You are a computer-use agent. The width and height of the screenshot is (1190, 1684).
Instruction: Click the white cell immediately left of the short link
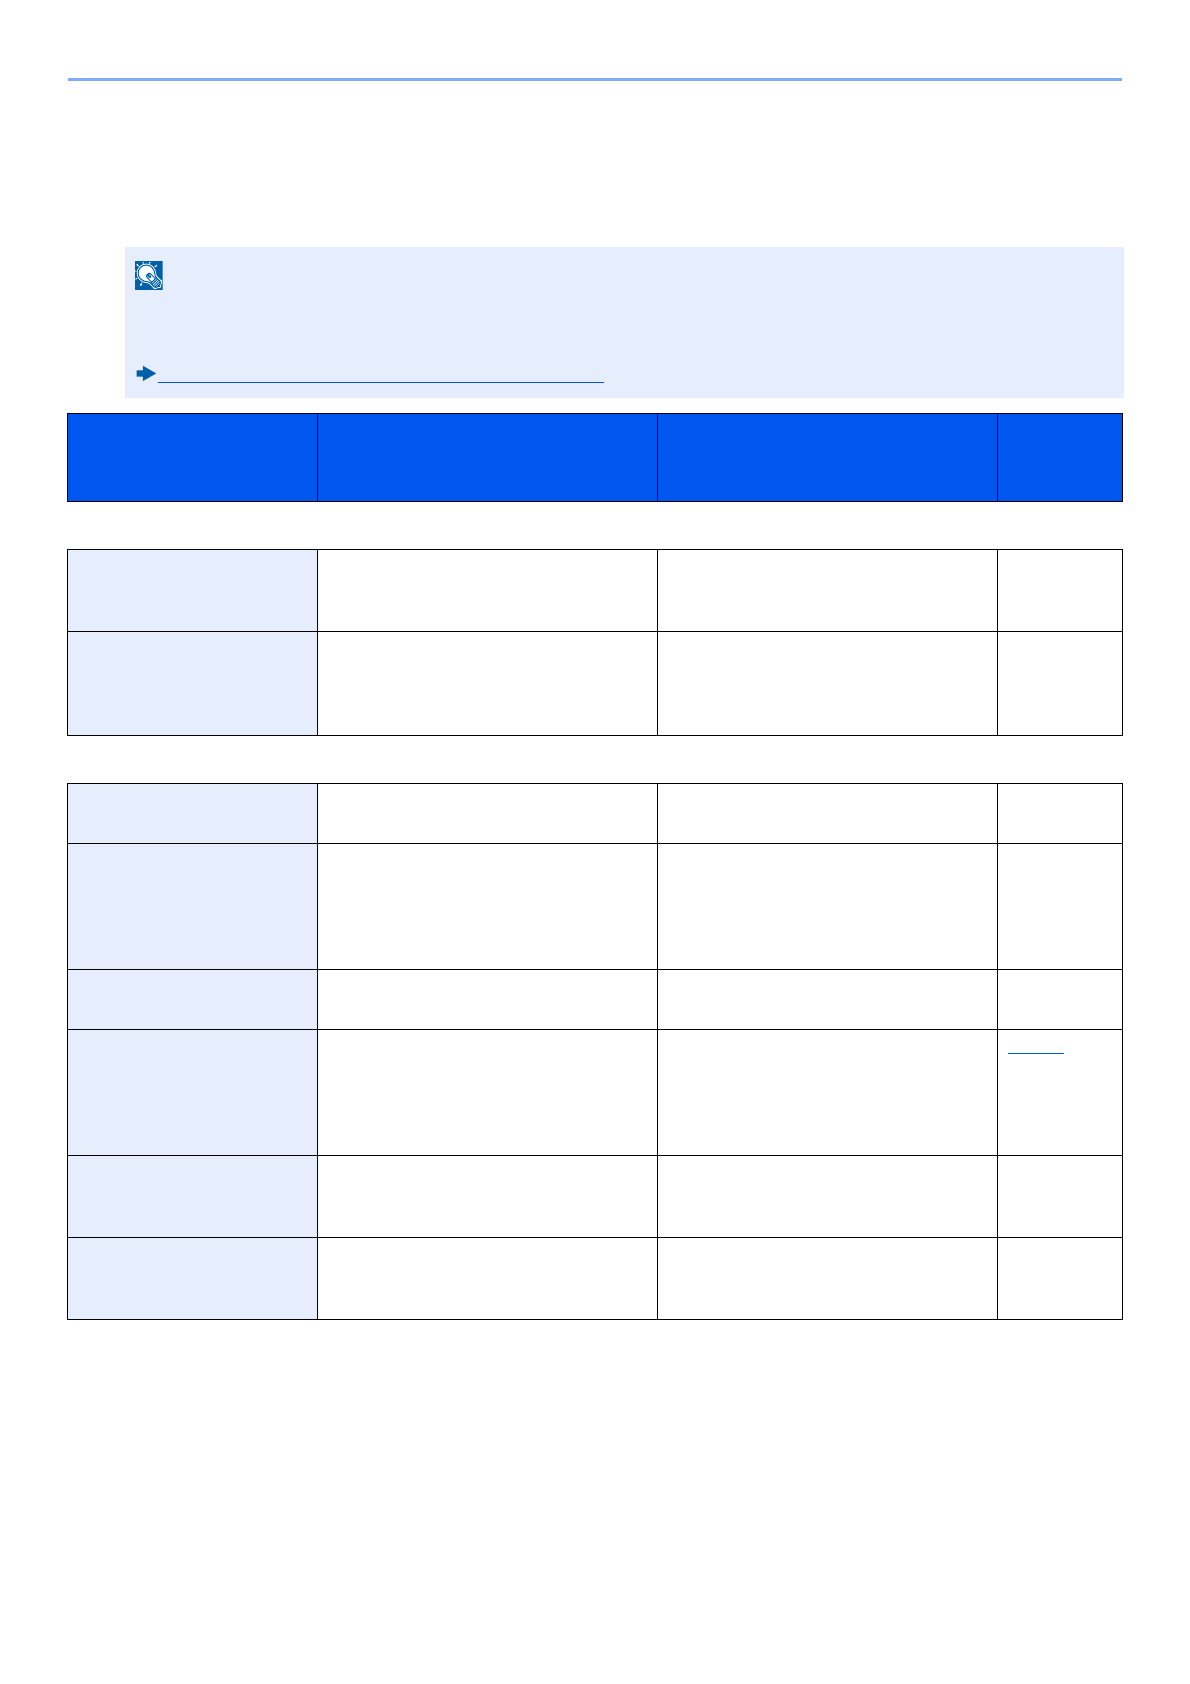tap(827, 1092)
